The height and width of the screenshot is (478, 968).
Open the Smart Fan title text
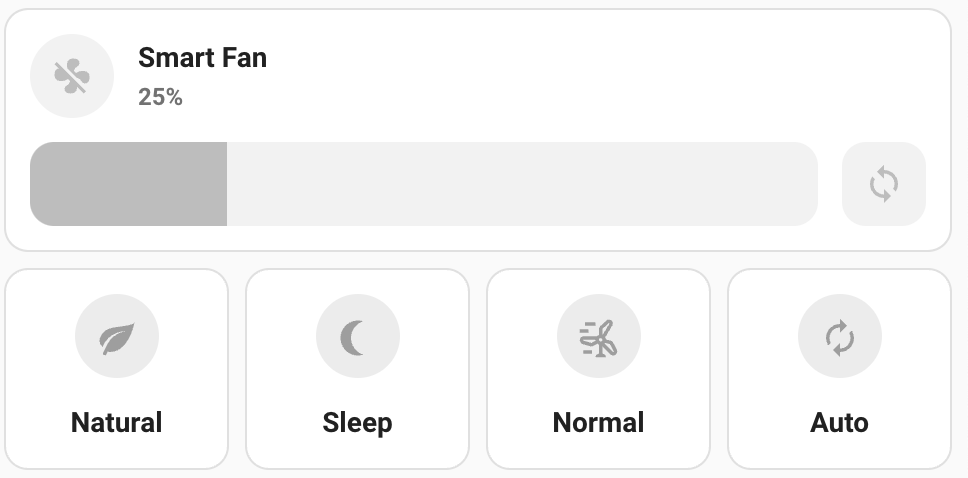(202, 57)
